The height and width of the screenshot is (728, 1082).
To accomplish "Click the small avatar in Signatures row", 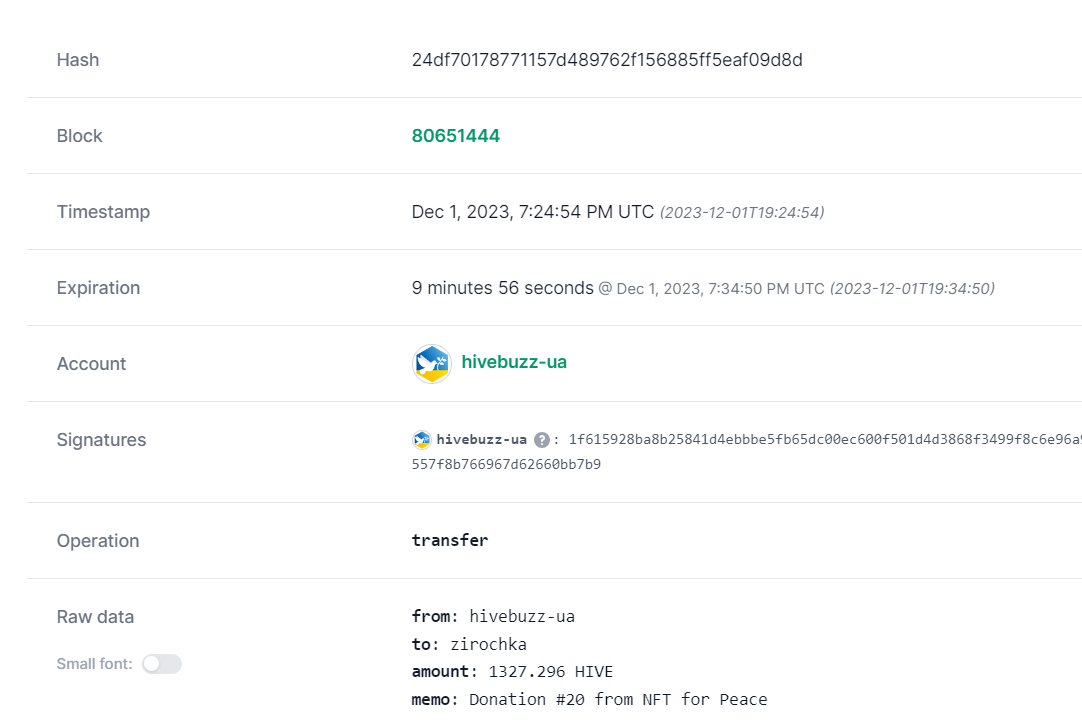I will tap(422, 440).
